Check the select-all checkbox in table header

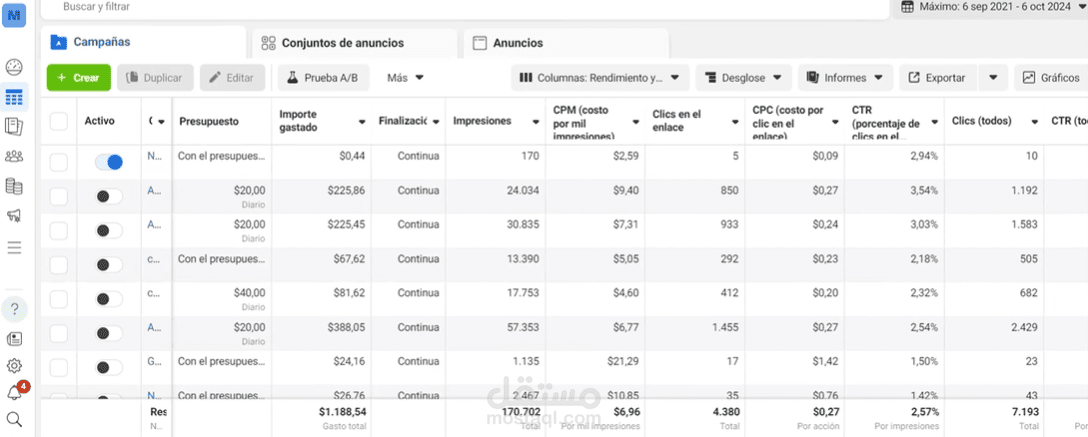click(x=59, y=121)
